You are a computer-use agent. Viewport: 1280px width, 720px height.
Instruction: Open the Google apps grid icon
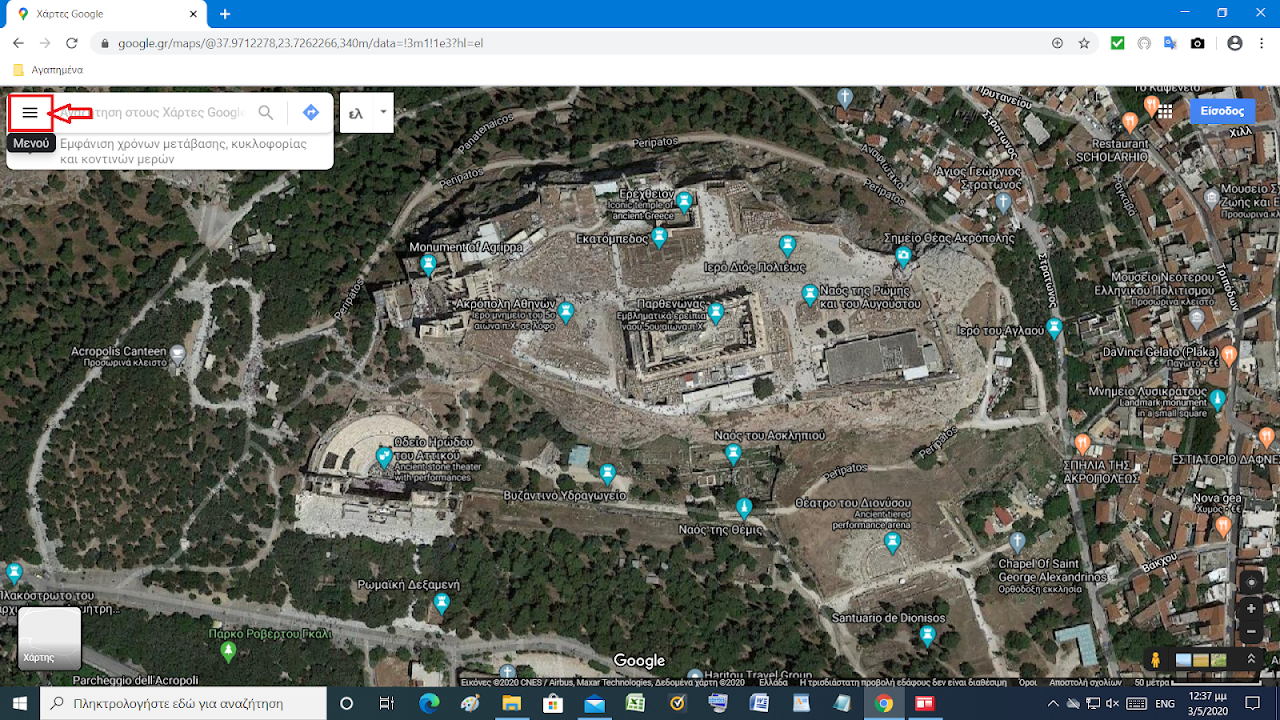coord(1165,111)
